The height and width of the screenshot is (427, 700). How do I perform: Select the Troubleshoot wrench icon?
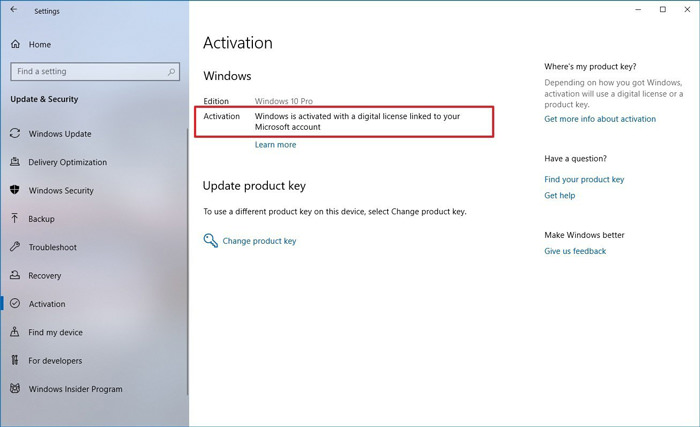click(16, 247)
